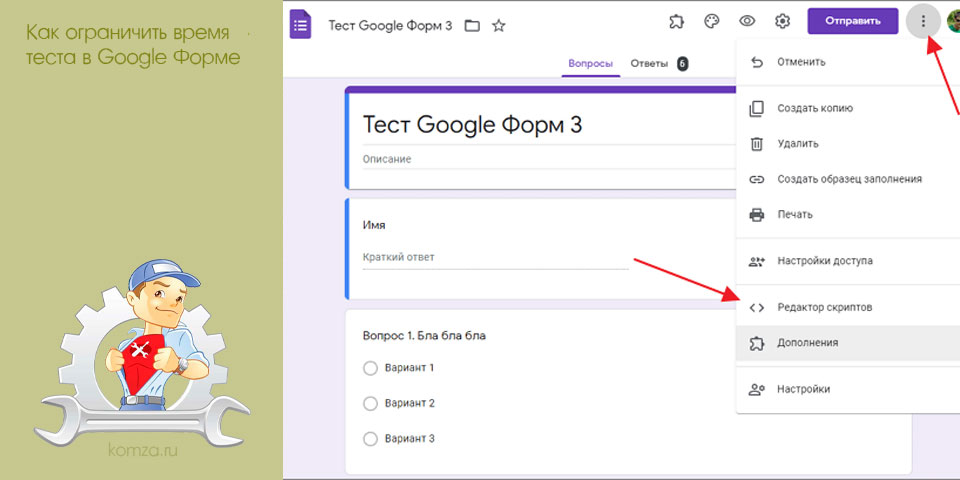The height and width of the screenshot is (480, 960).
Task: Click the puzzle icon beside Дополнения
Action: point(757,343)
